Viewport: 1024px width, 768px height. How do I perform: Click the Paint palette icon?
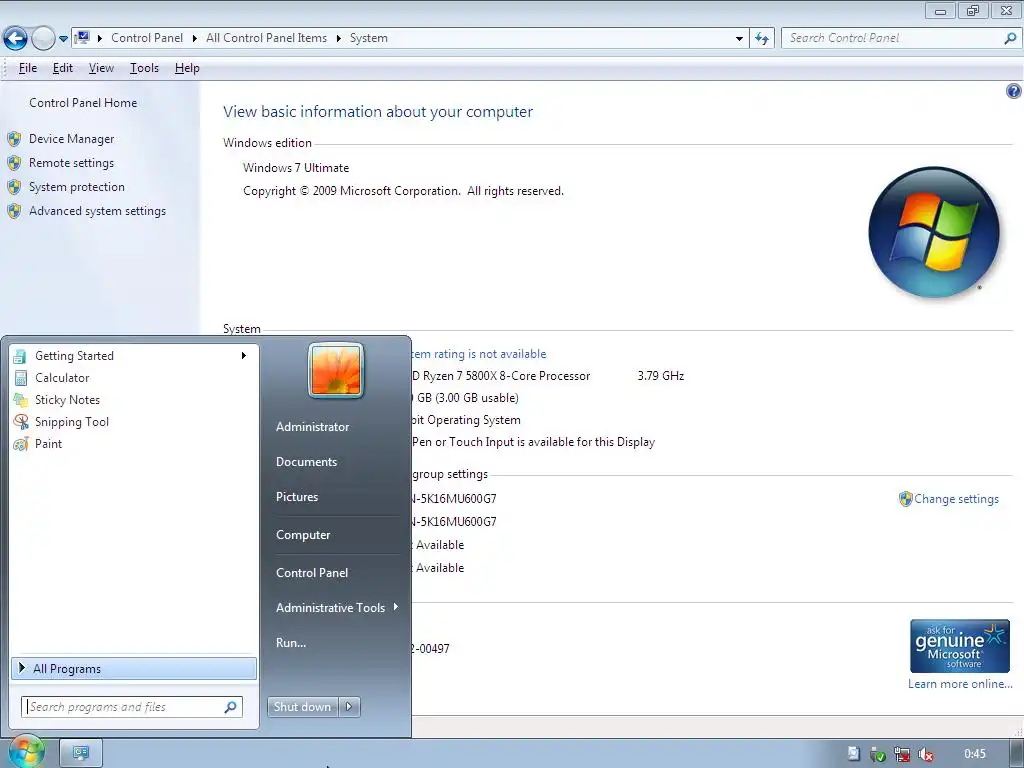click(x=21, y=444)
